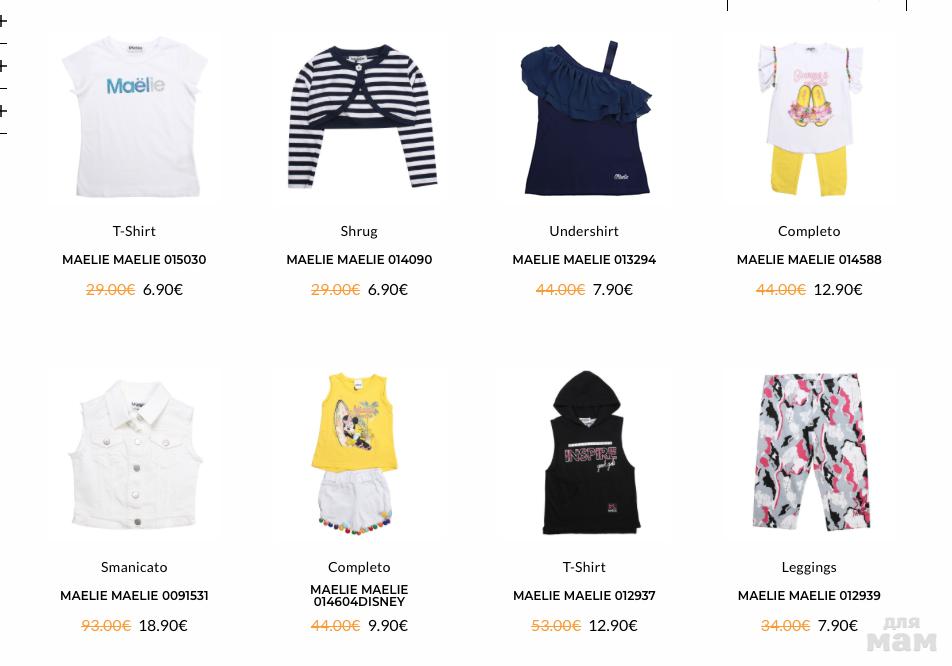Click the Leggings category label

[x=809, y=568]
